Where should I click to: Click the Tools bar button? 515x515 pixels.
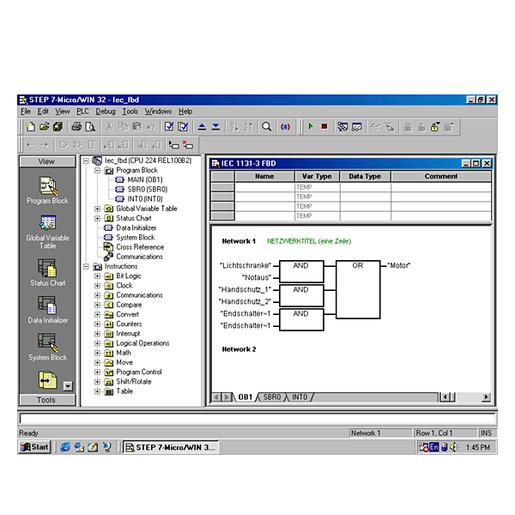pos(47,400)
